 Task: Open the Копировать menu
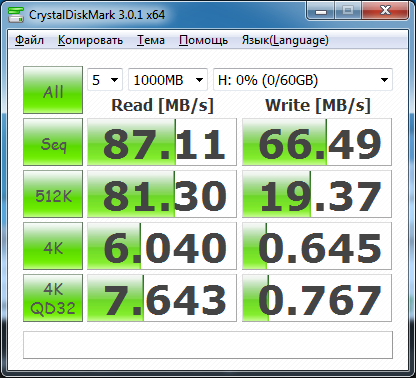point(90,40)
